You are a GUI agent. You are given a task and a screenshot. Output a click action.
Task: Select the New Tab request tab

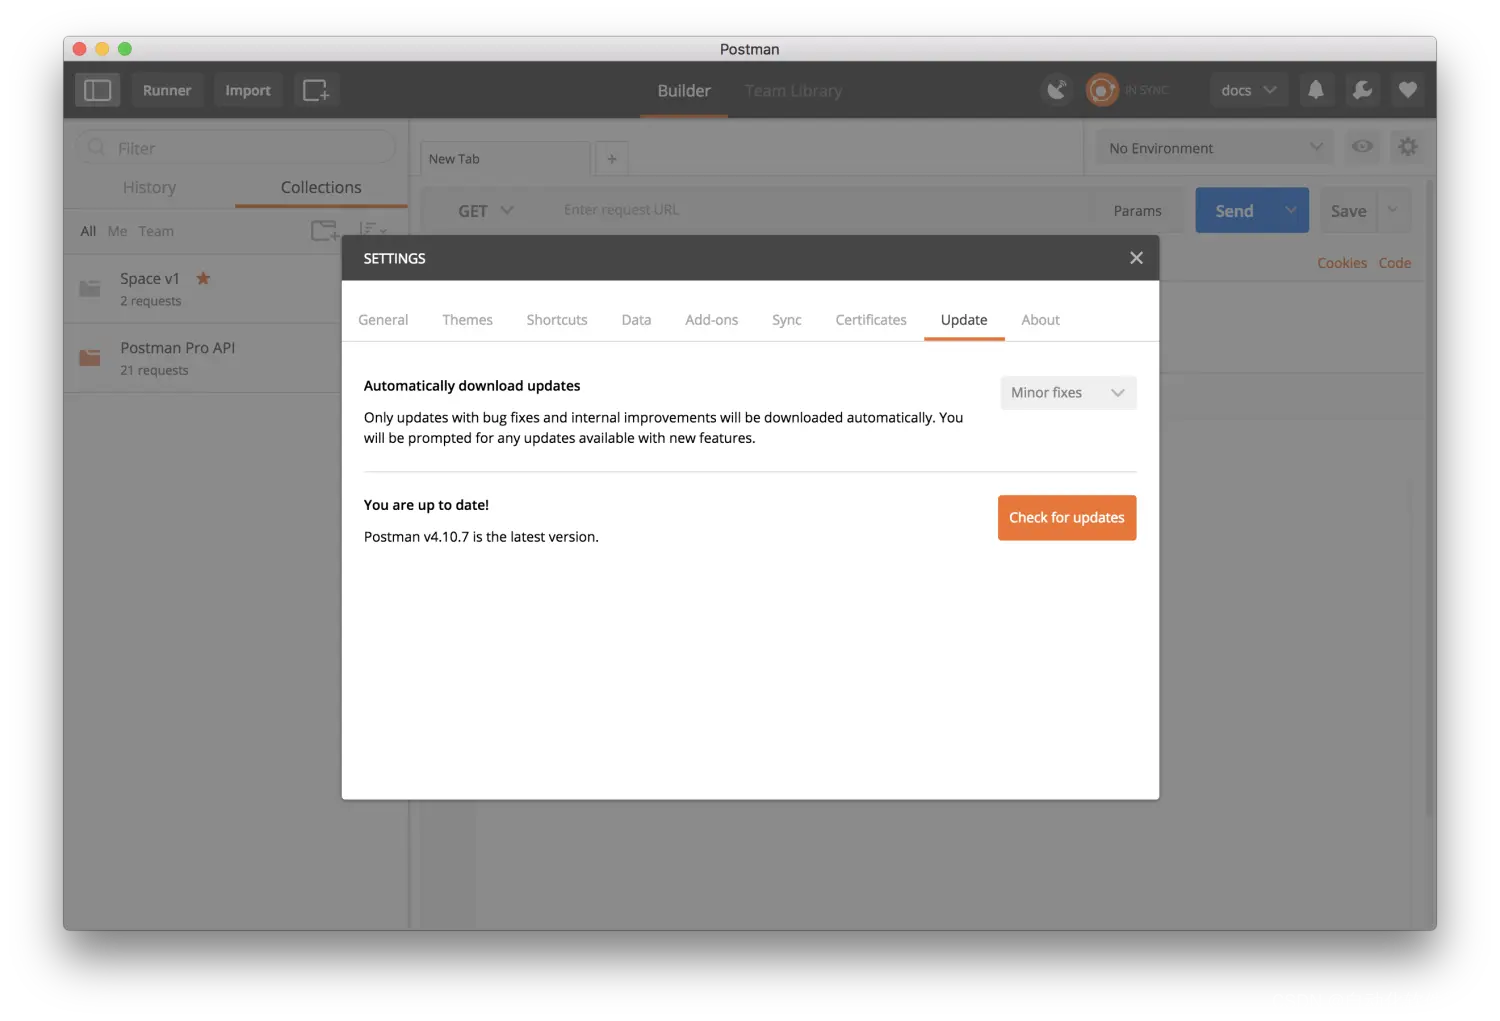pos(505,159)
